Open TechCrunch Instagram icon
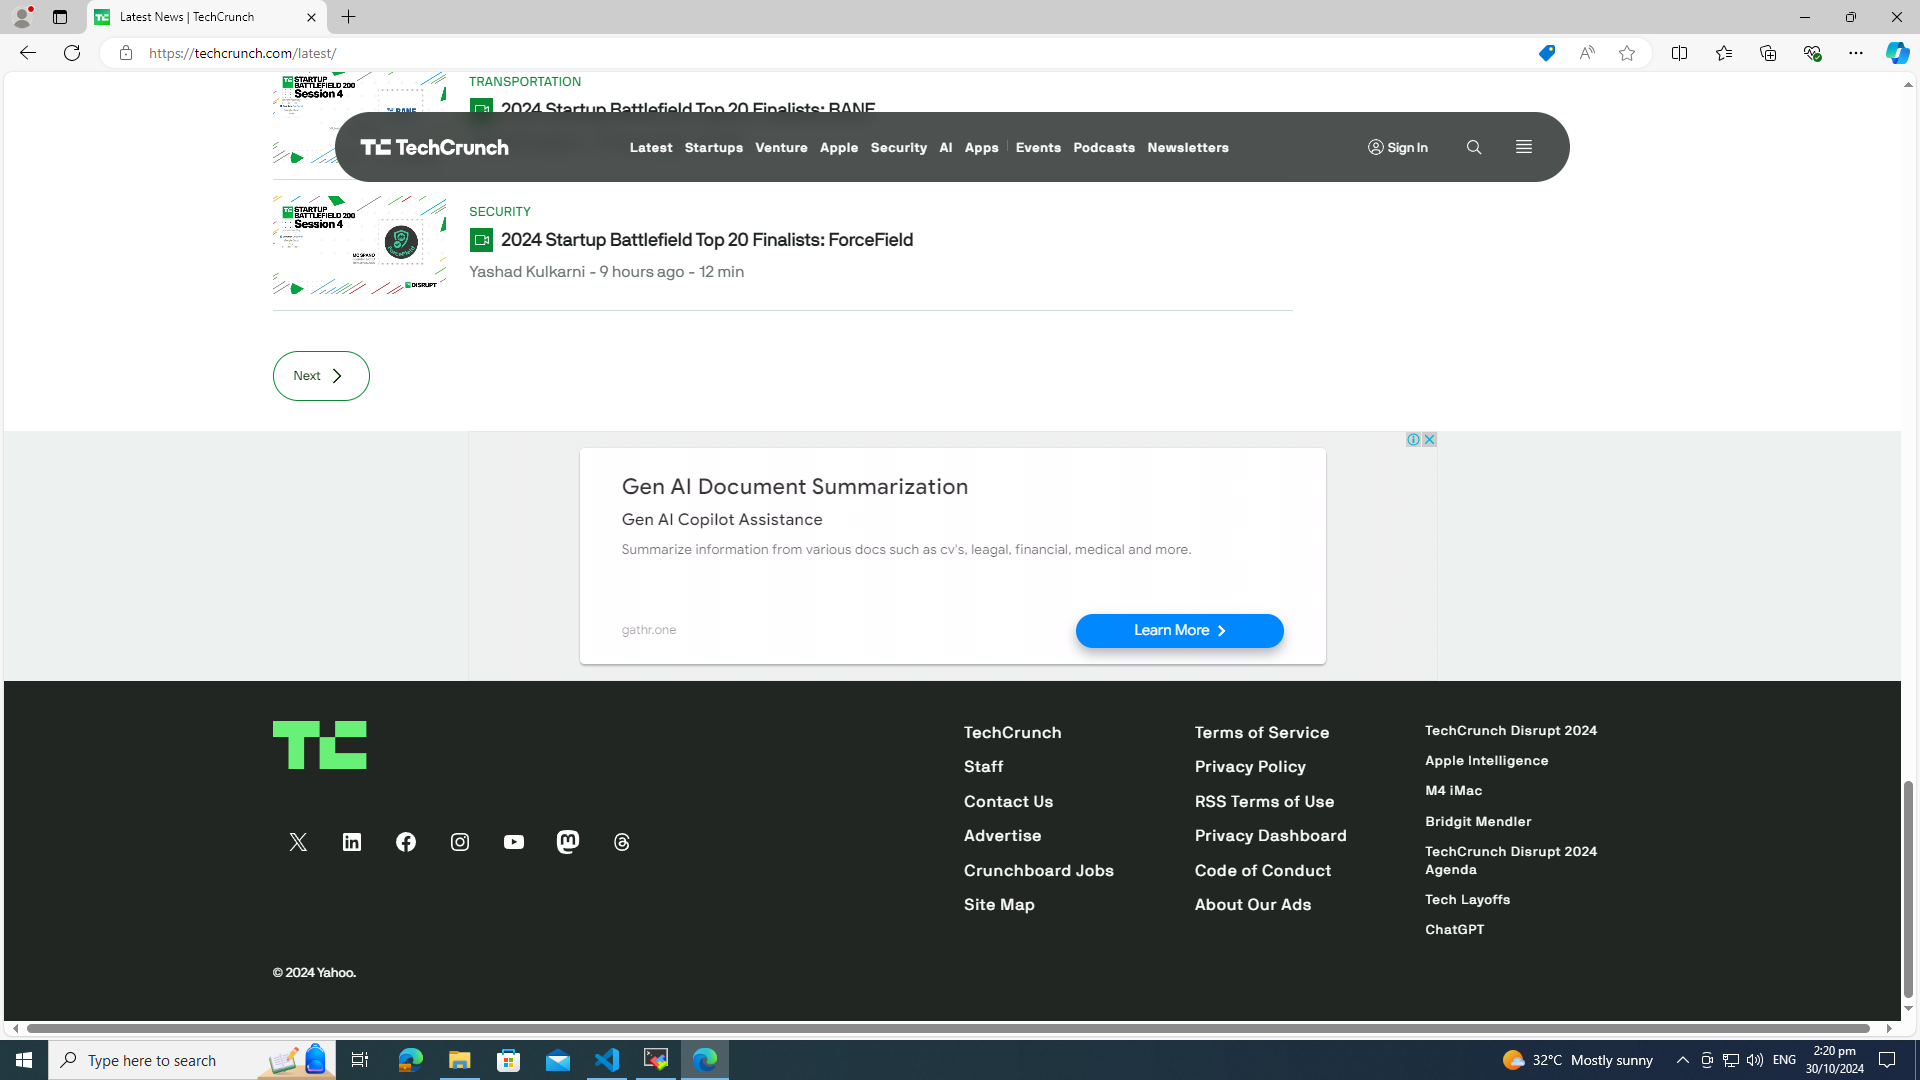 pos(460,842)
